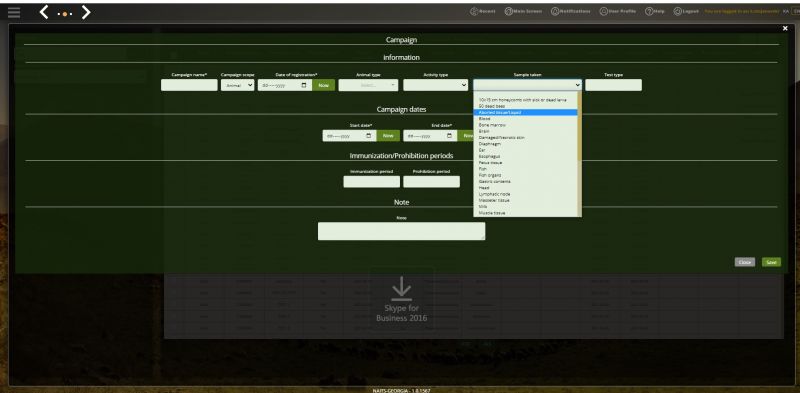Click the End date field

pos(430,136)
